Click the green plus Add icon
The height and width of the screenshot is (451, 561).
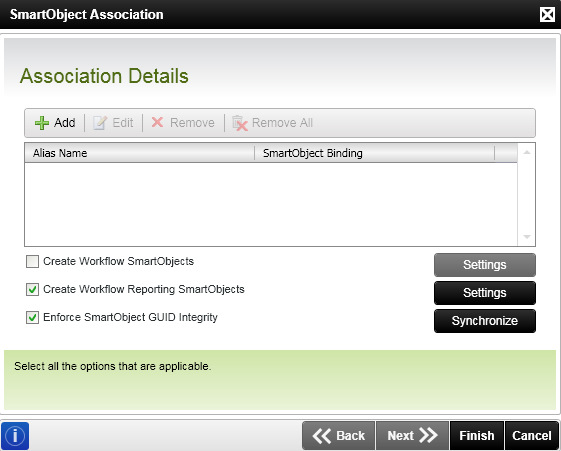[x=42, y=123]
